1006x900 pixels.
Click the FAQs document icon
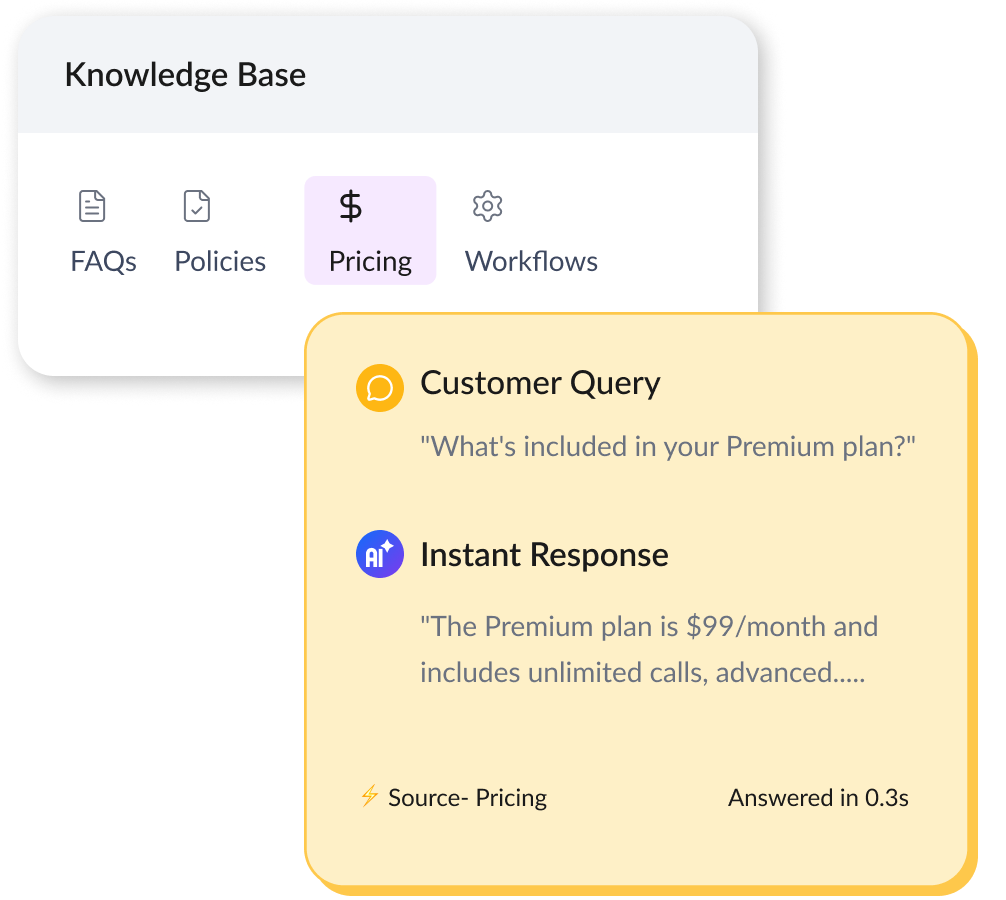pyautogui.click(x=92, y=207)
